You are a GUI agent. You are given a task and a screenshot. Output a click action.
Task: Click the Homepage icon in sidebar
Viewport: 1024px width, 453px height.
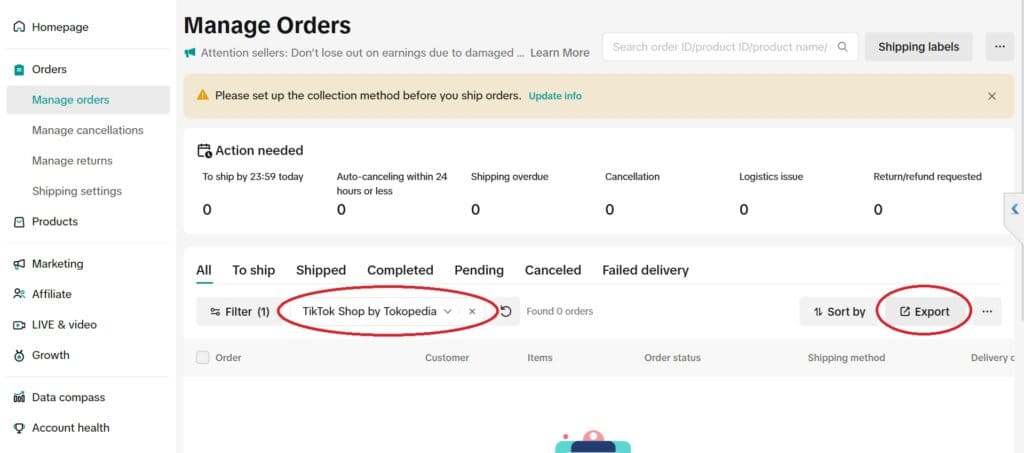(x=19, y=27)
